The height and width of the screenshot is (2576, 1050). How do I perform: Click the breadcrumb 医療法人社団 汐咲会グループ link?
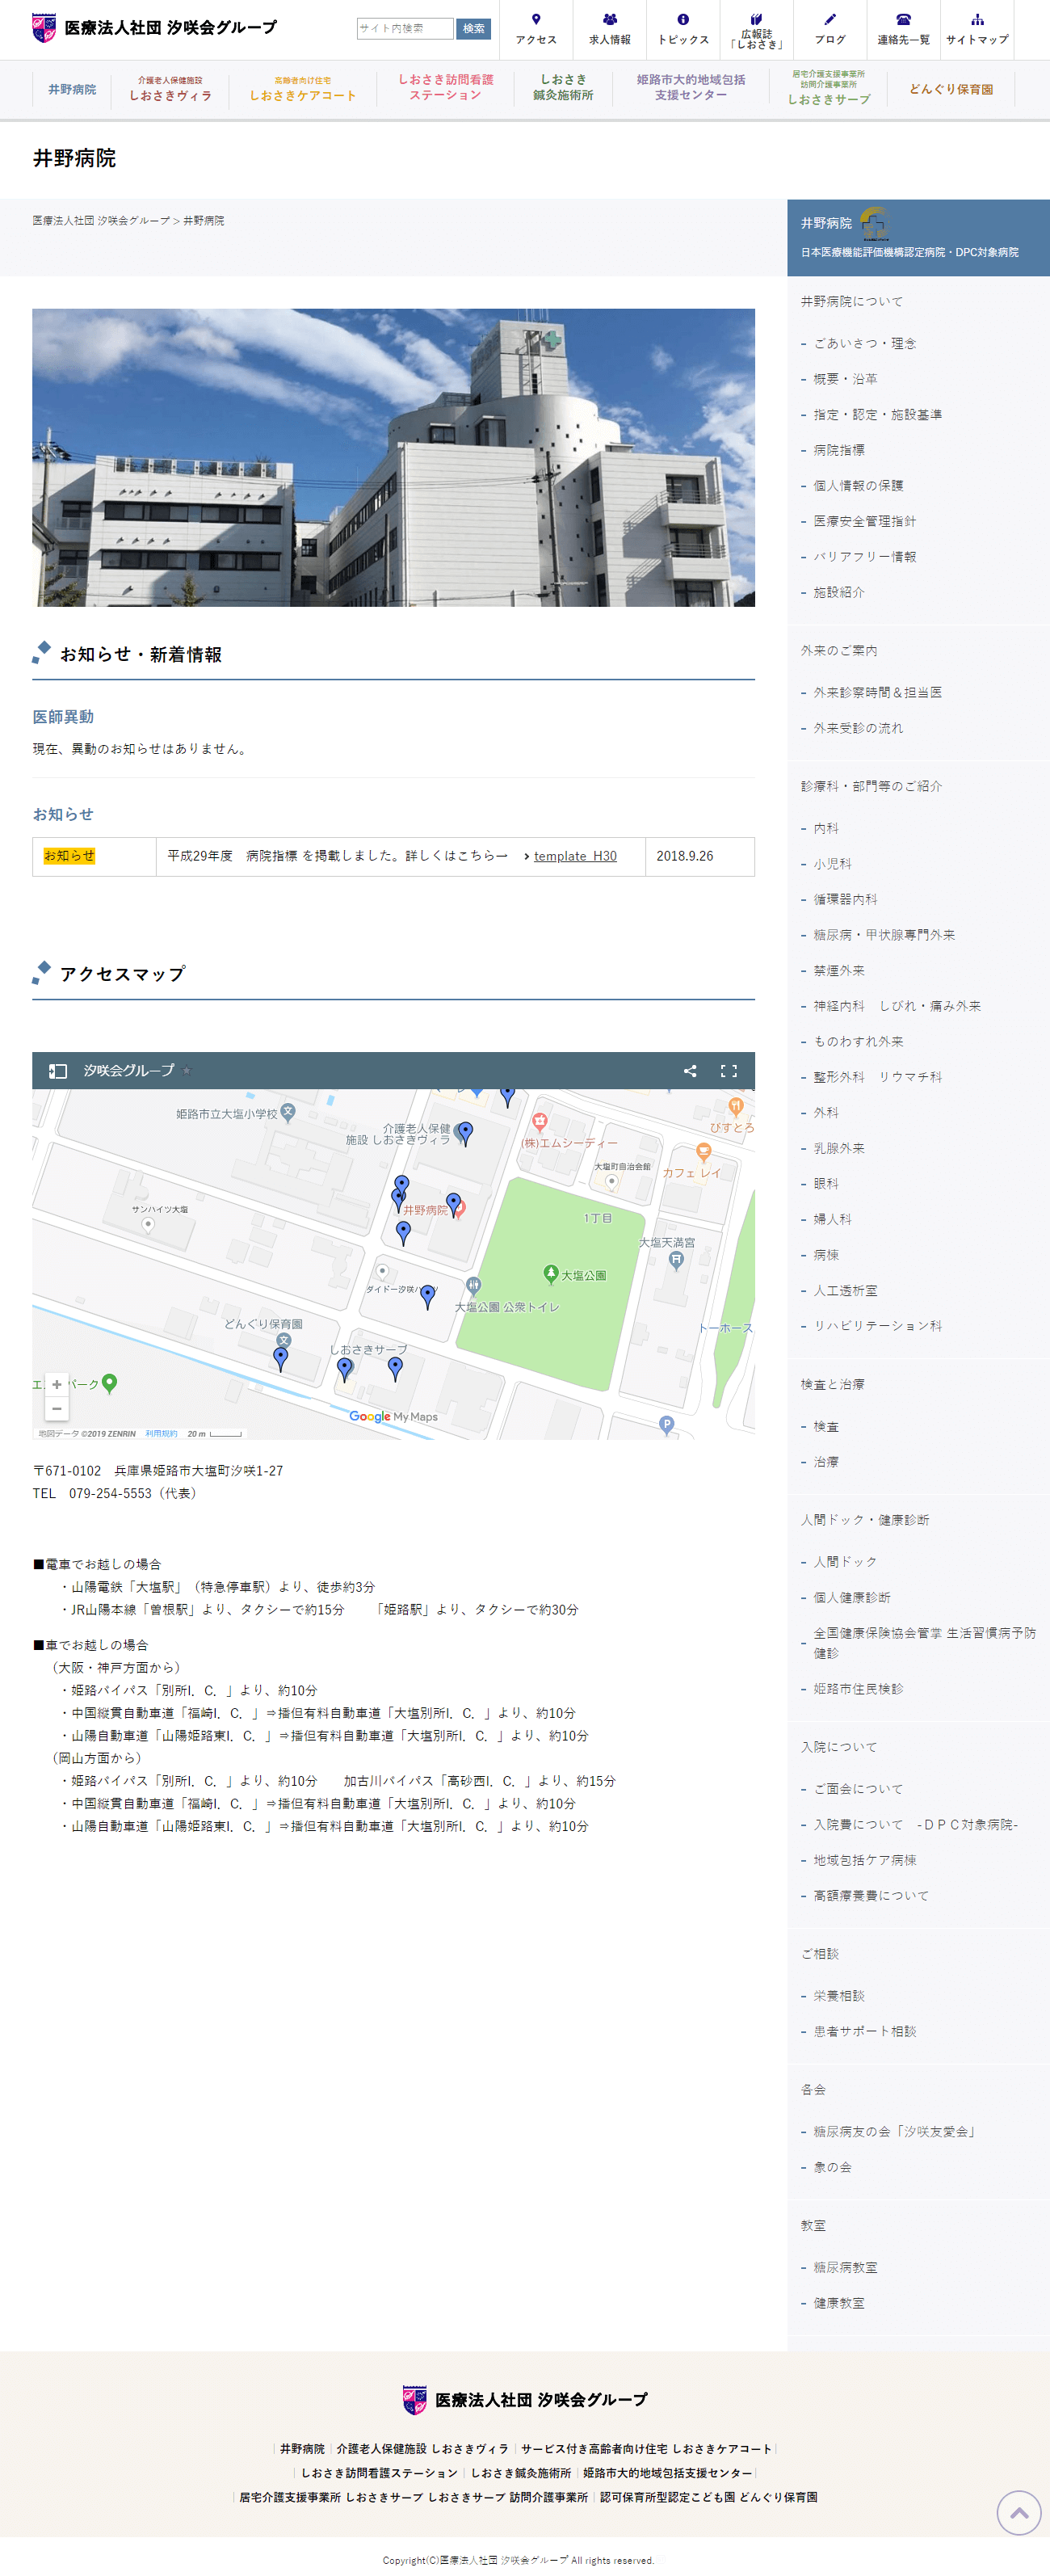coord(101,221)
